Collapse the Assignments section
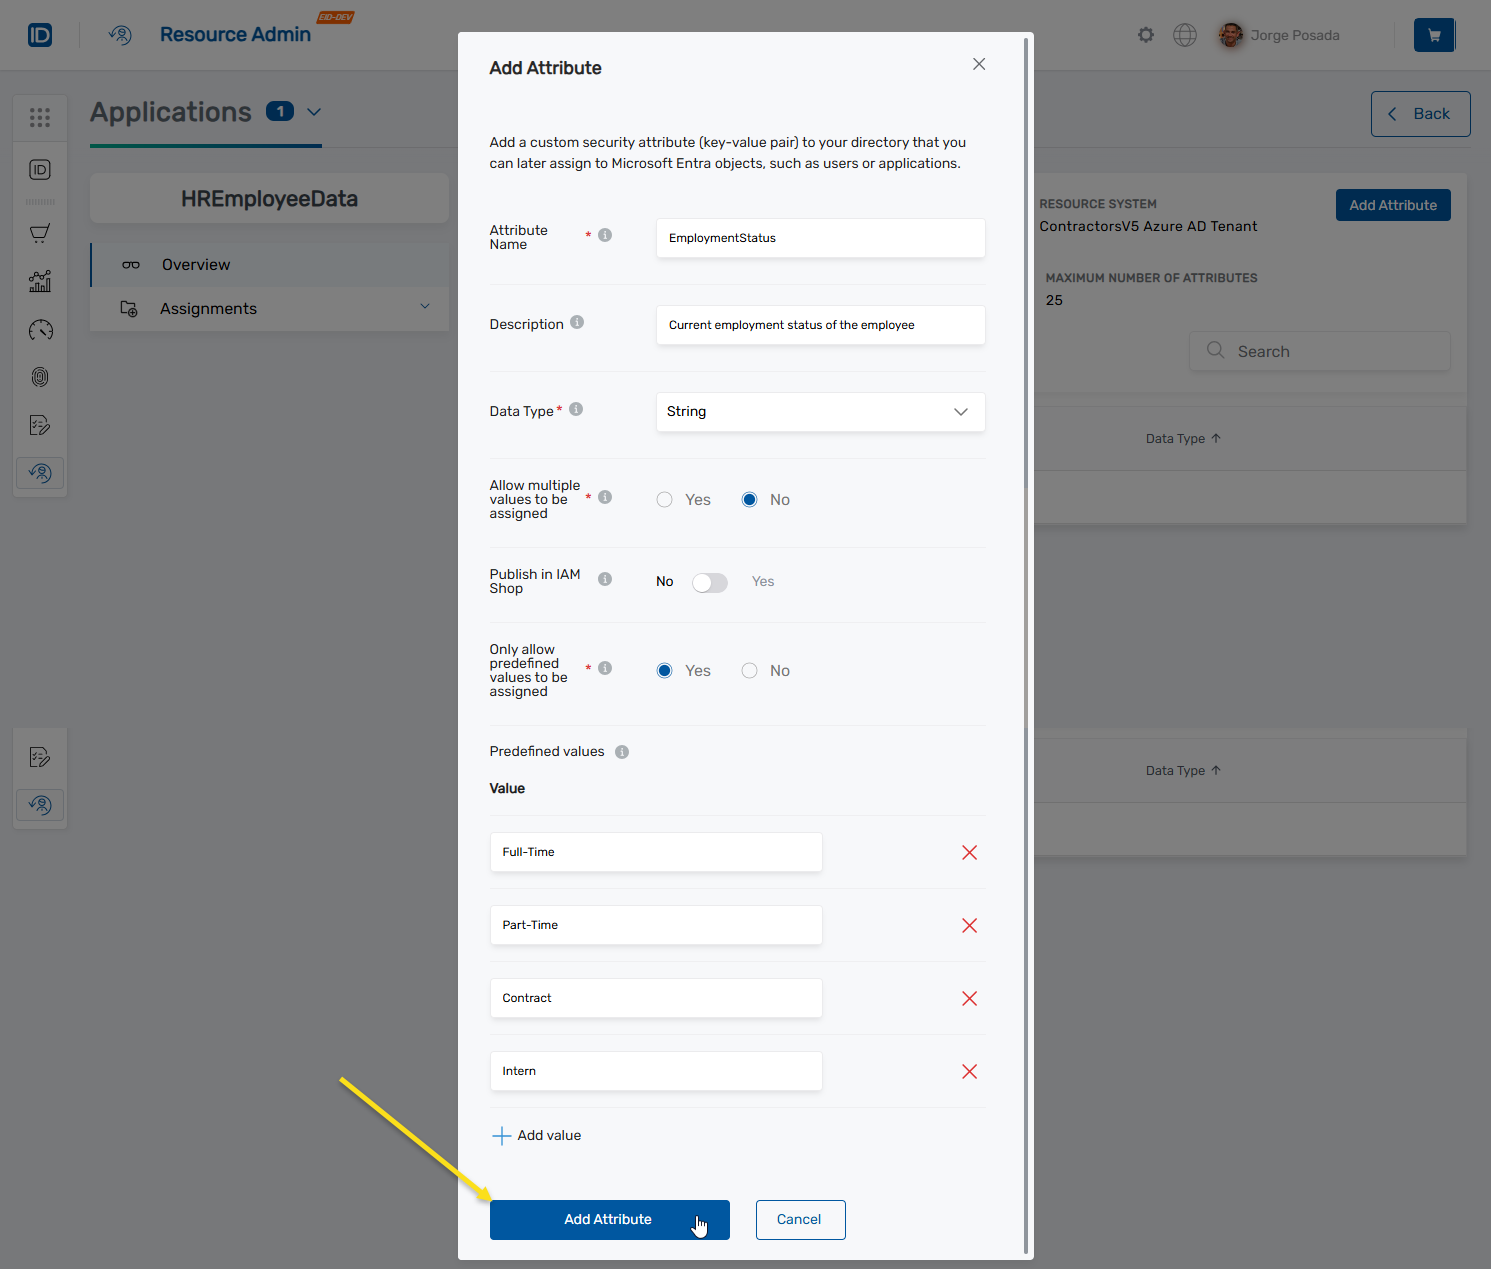 [424, 308]
